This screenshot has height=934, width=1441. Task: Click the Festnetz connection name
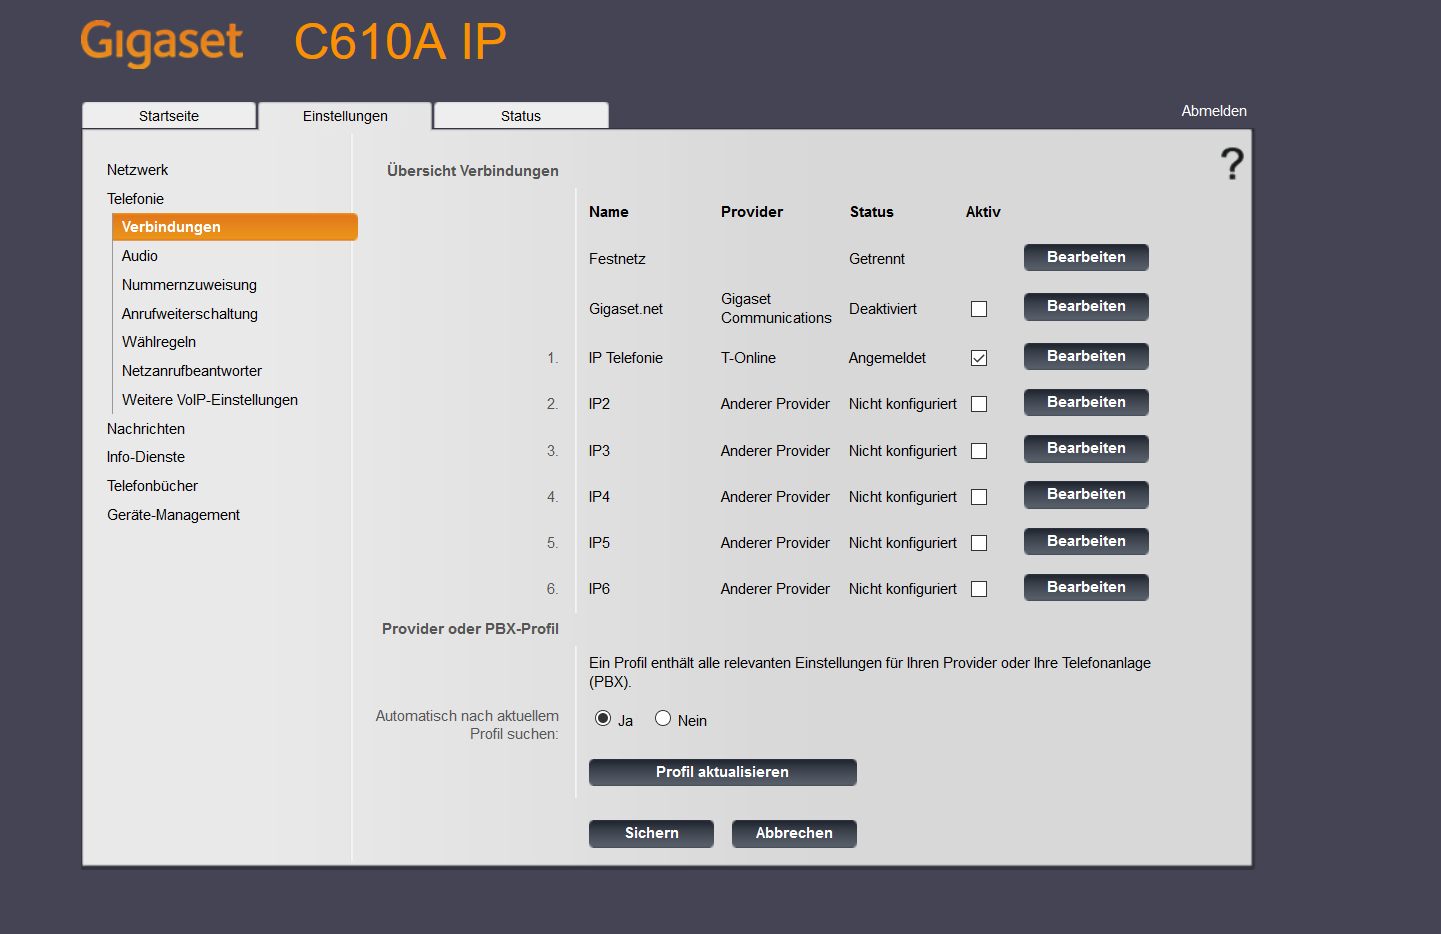tap(617, 259)
